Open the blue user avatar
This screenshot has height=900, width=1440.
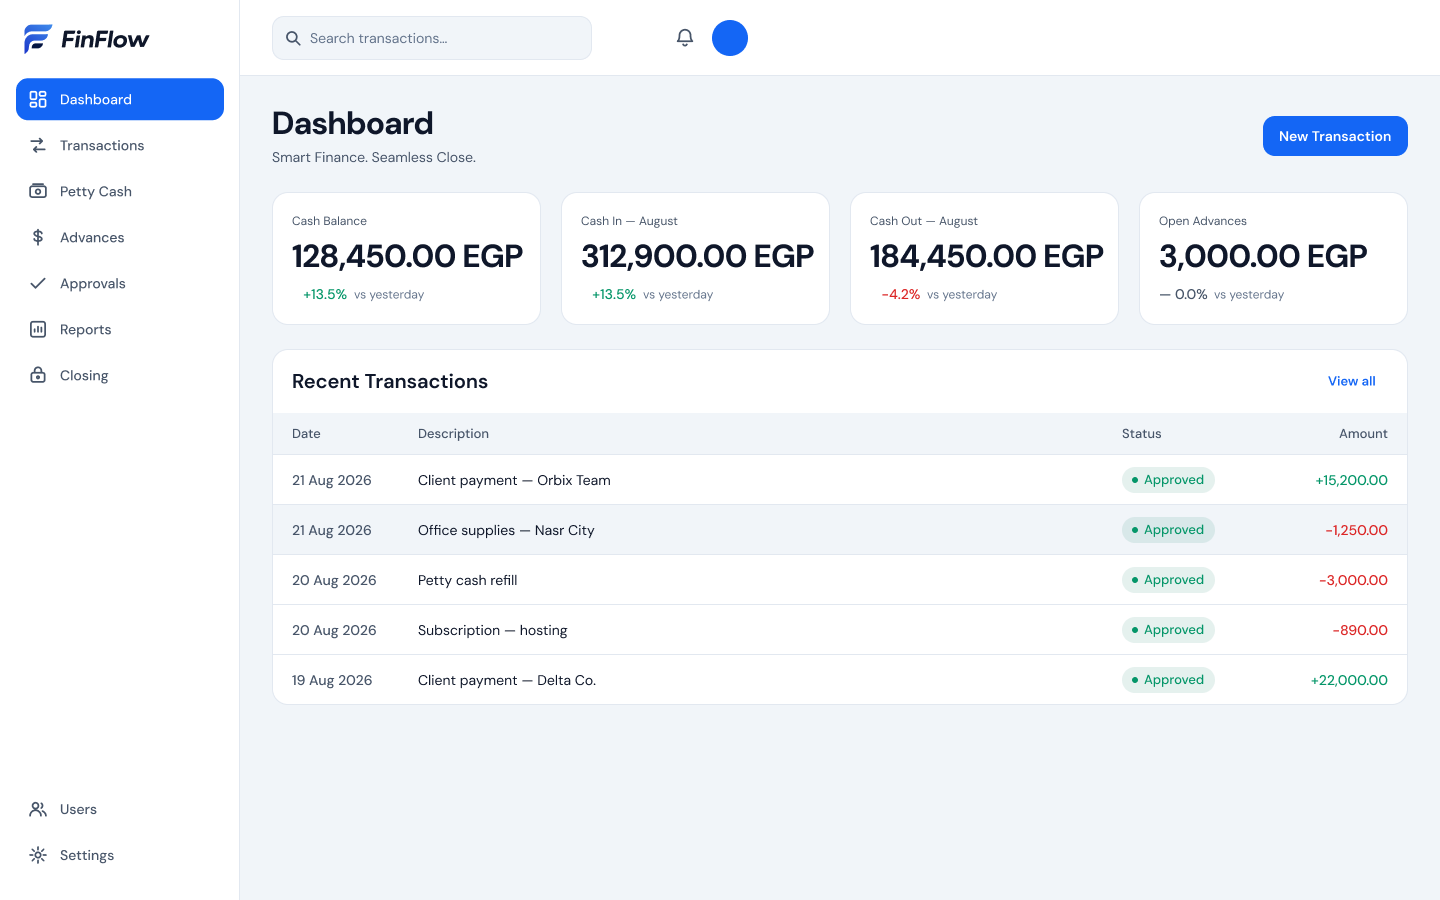click(730, 38)
